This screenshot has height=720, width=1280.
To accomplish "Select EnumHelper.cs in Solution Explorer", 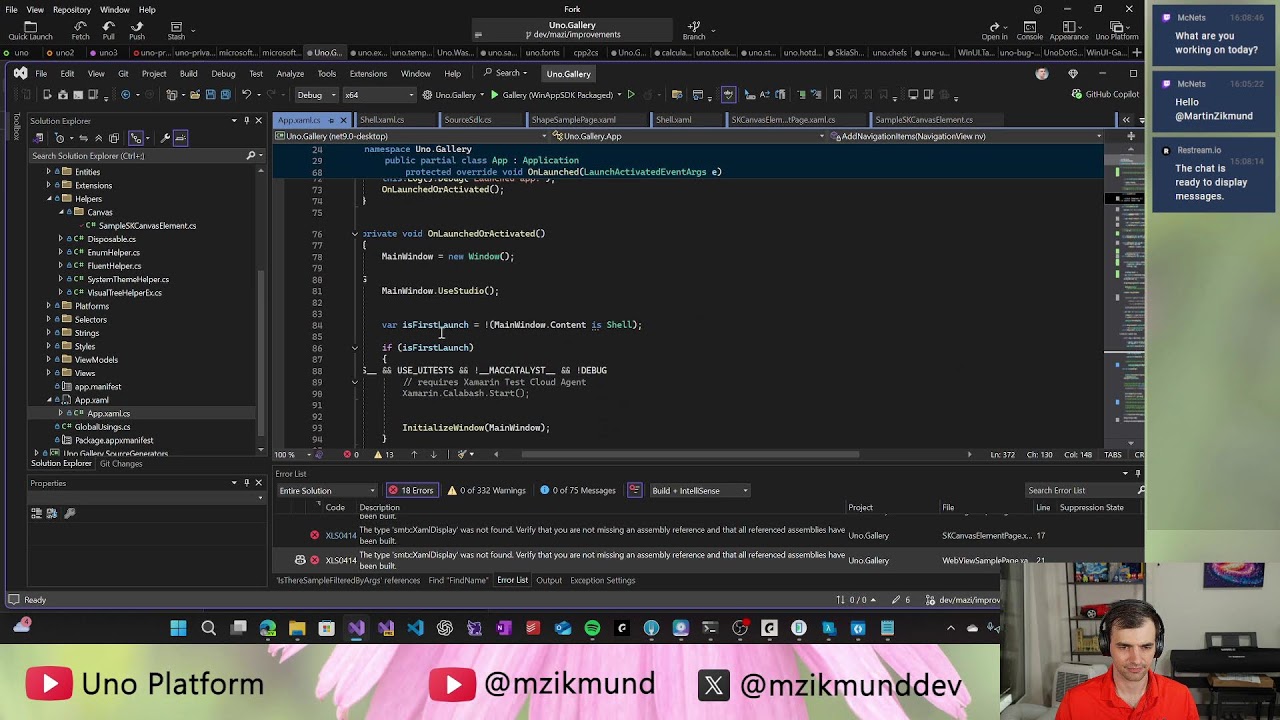I will coord(114,253).
